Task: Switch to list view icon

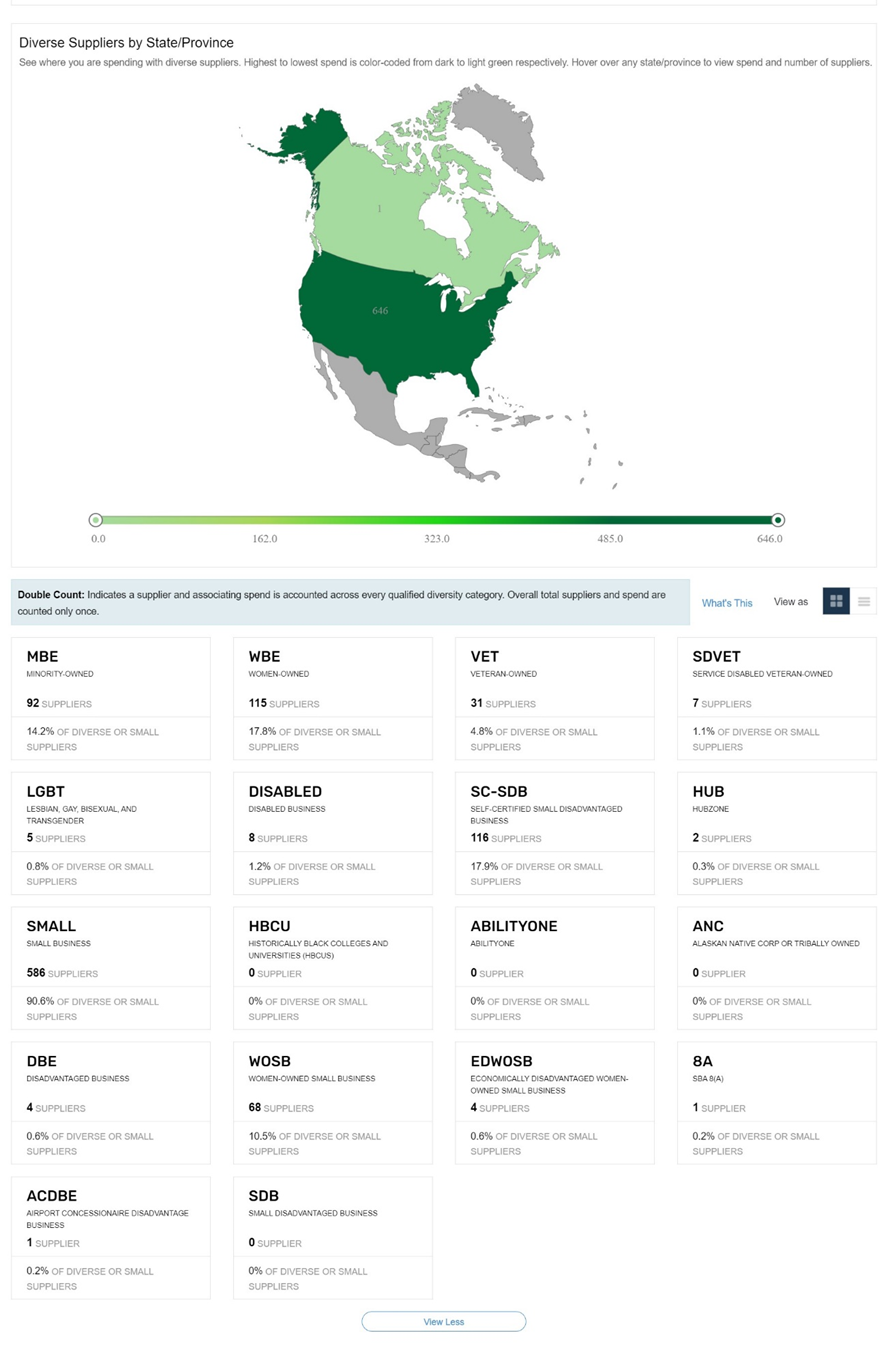Action: coord(863,601)
